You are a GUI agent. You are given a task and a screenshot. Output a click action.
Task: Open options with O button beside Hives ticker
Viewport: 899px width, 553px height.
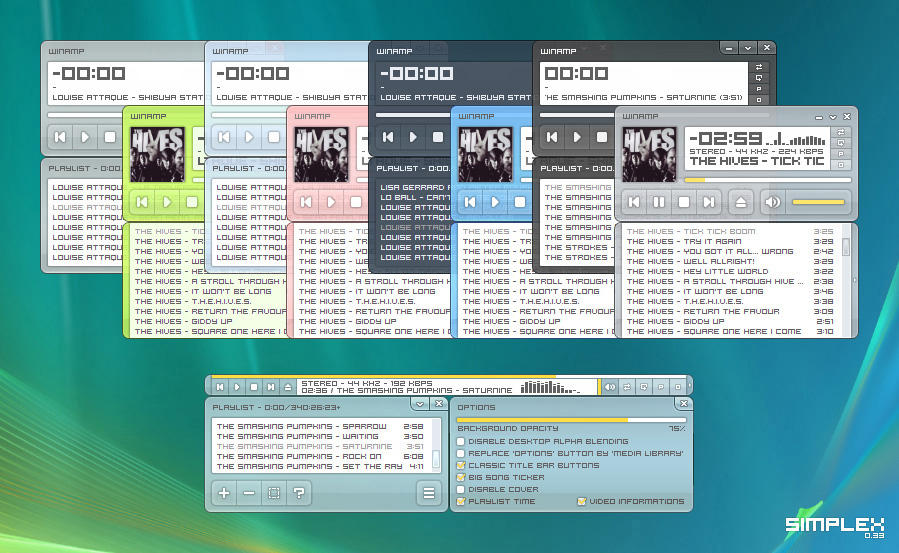pyautogui.click(x=841, y=164)
